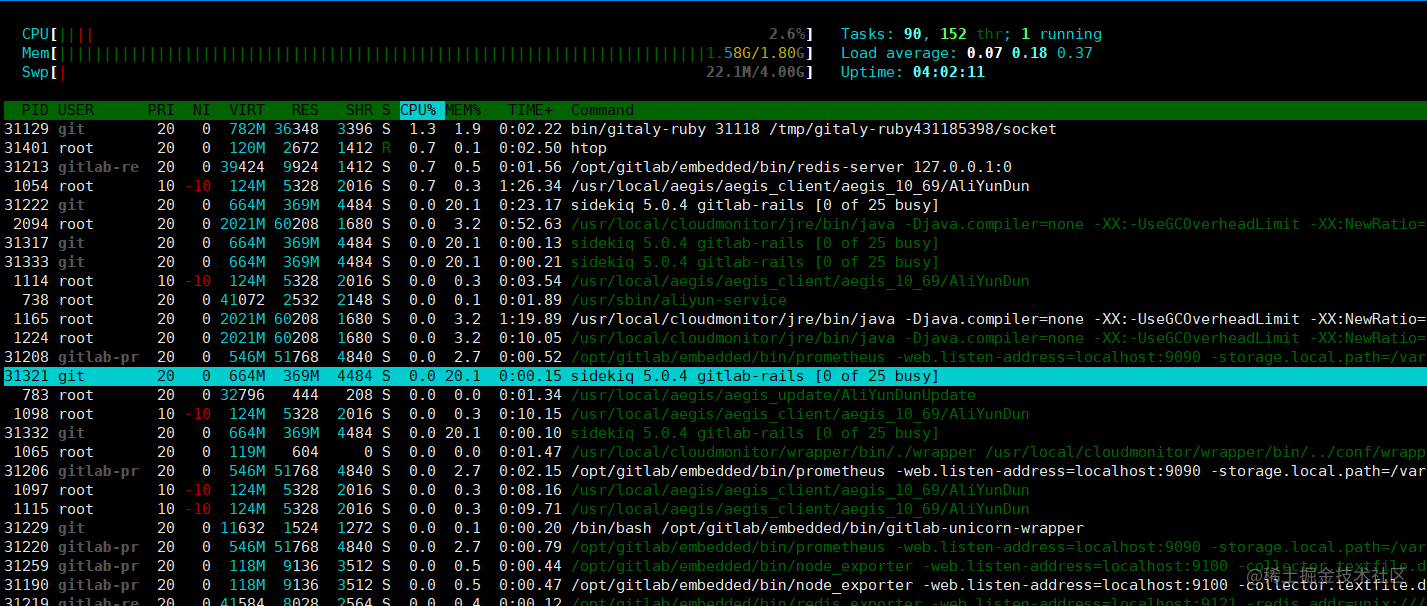Select the htop process row PID 31401
The image size is (1427, 606).
tap(713, 148)
